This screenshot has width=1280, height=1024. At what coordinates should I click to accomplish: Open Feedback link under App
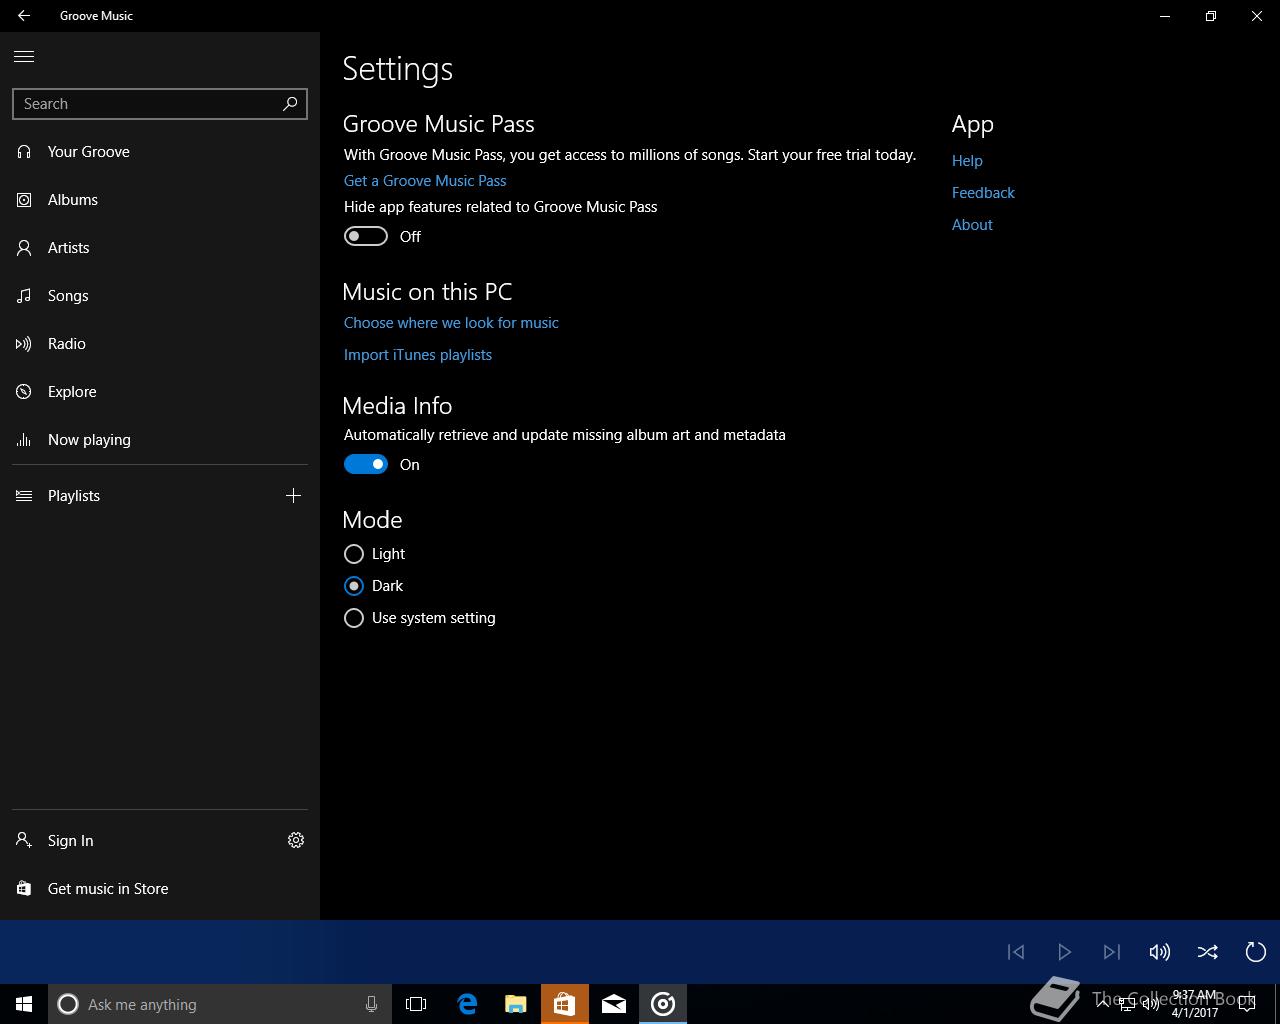click(983, 193)
